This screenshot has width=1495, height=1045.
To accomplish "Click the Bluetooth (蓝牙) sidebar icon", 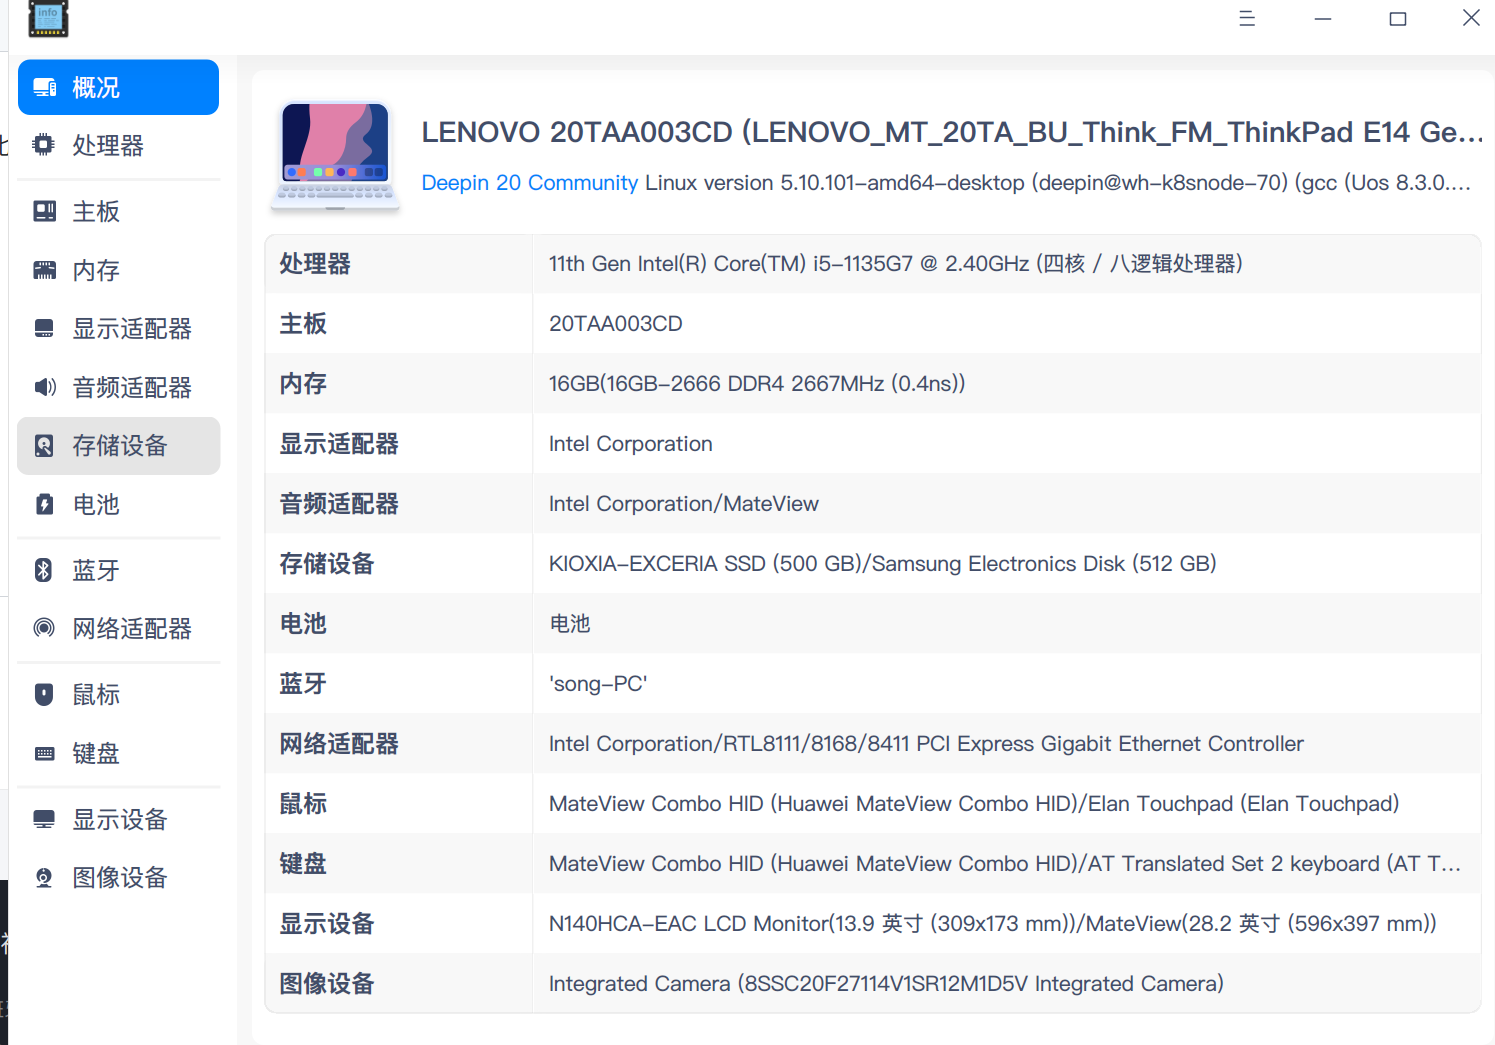I will tap(44, 570).
